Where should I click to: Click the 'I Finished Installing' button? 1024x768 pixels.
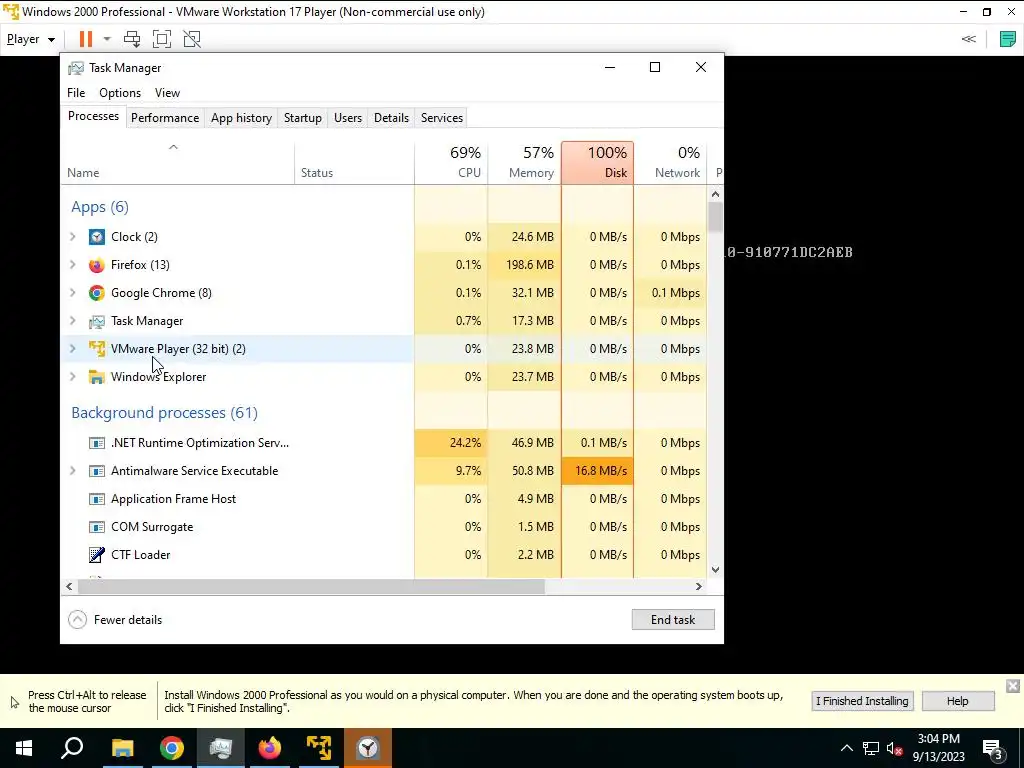coord(862,701)
